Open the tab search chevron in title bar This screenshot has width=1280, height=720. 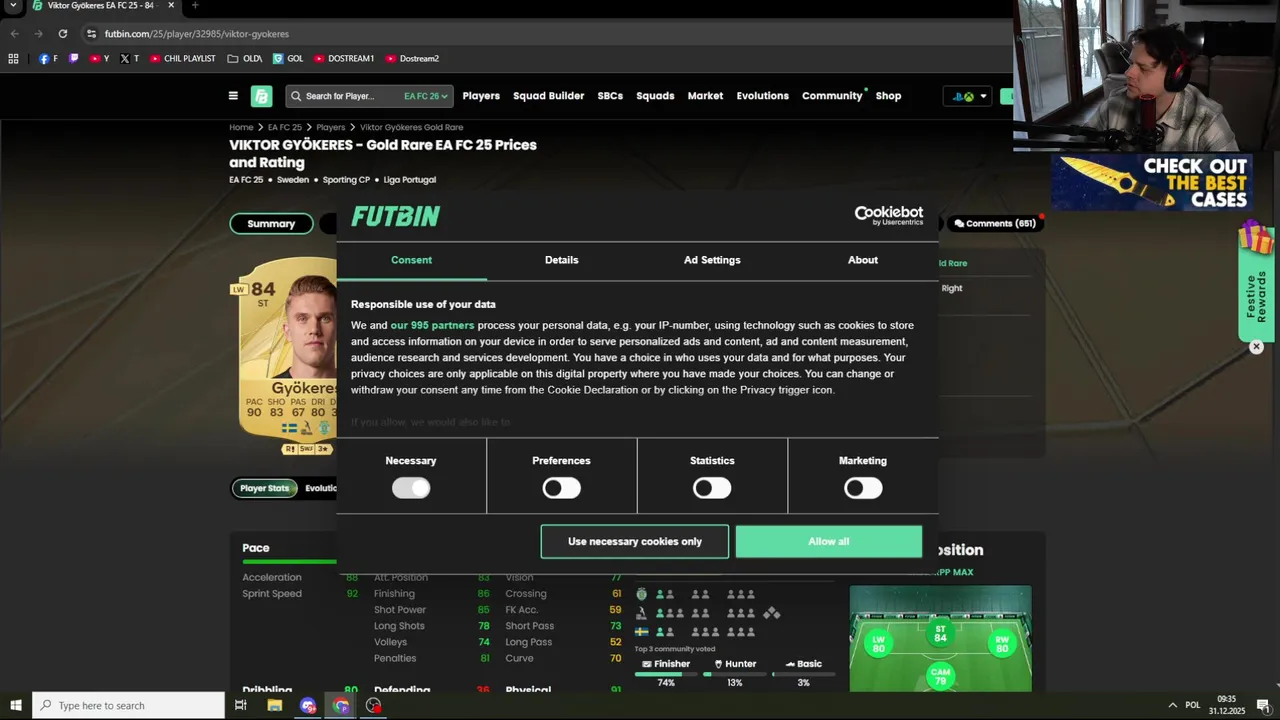point(13,5)
